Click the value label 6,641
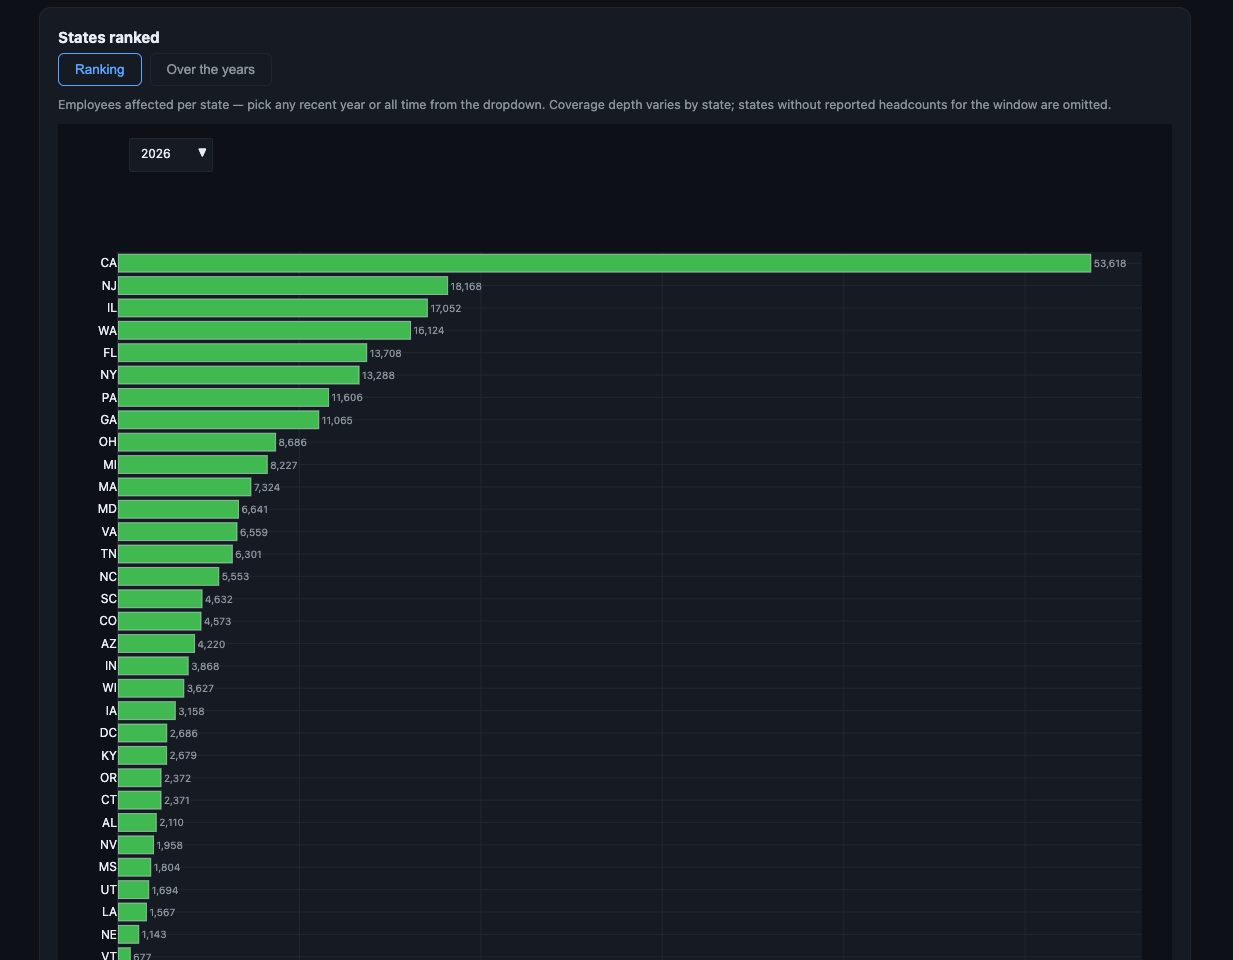Viewport: 1233px width, 960px height. 255,510
